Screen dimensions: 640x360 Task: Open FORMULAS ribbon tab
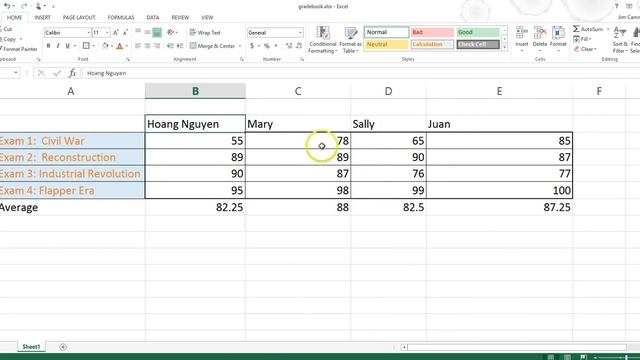tap(121, 17)
